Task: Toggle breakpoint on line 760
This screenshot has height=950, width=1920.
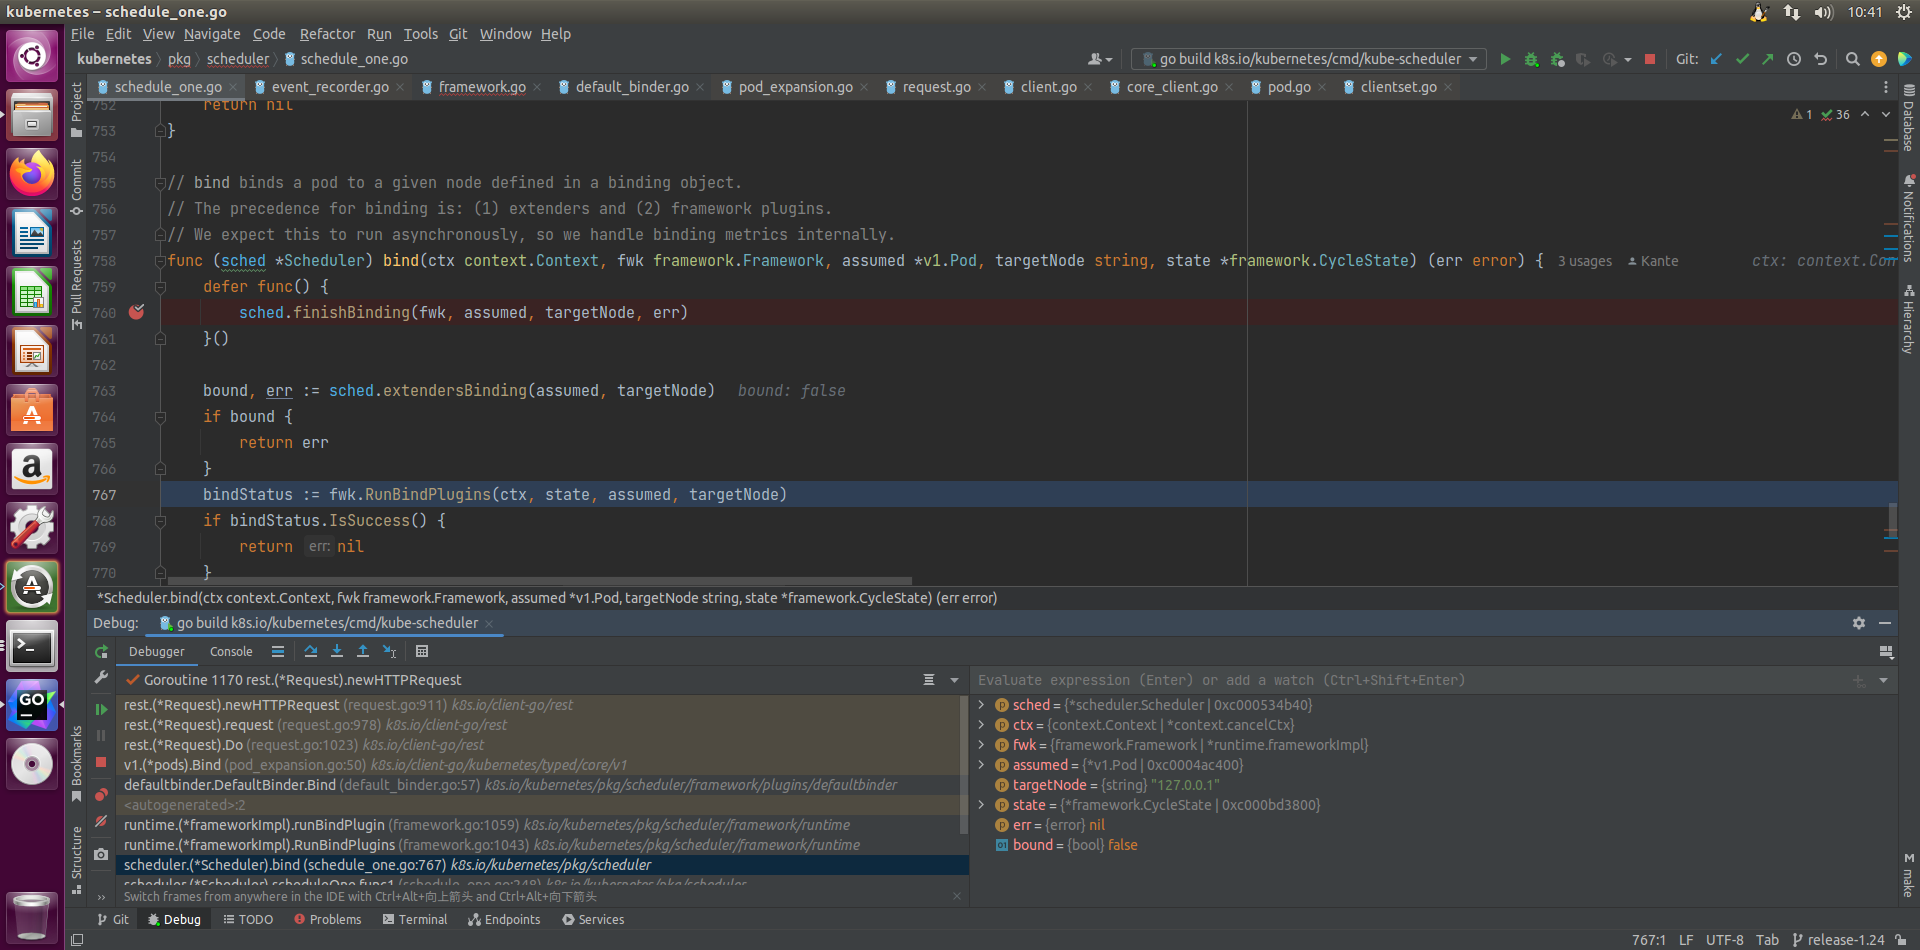Action: tap(137, 313)
